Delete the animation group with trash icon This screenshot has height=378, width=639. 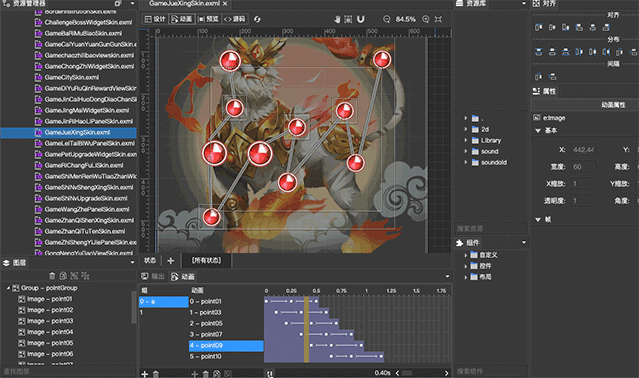[156, 374]
